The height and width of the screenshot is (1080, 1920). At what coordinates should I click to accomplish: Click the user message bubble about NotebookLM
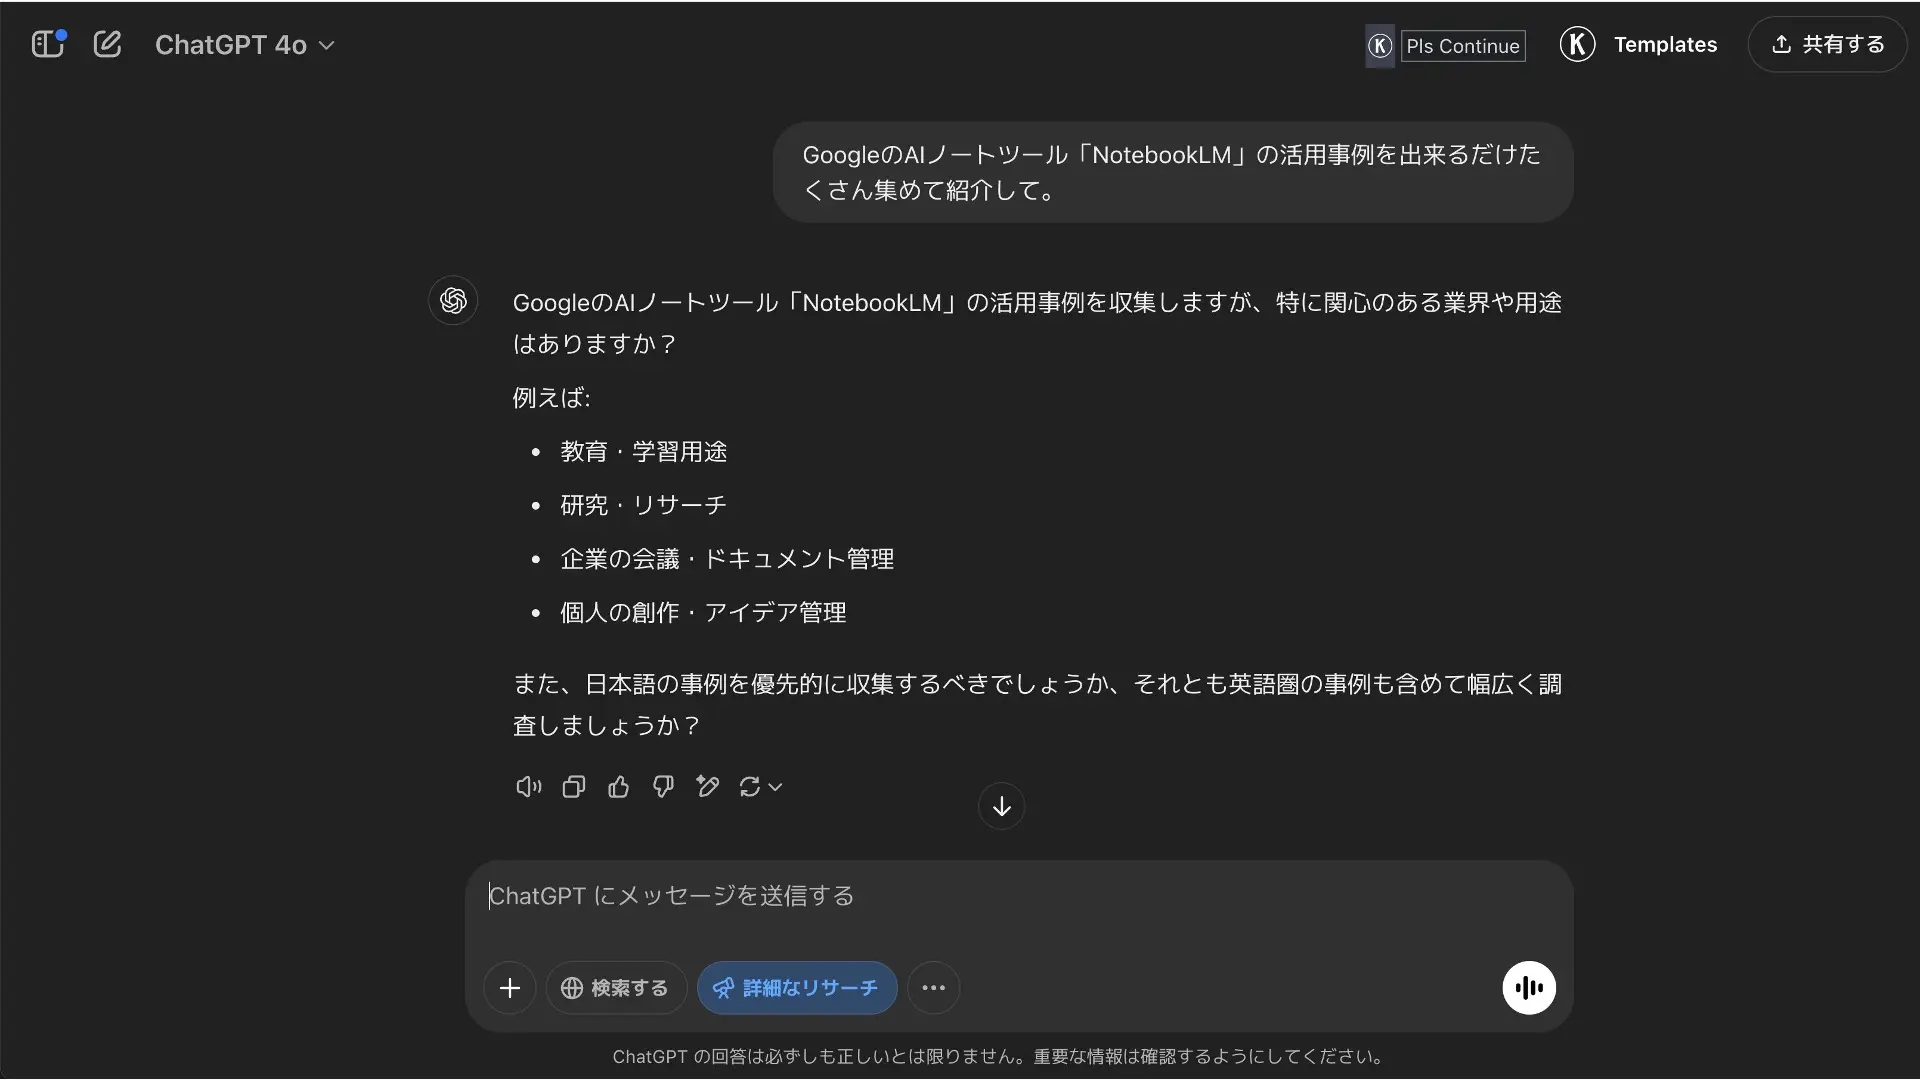(x=1173, y=172)
